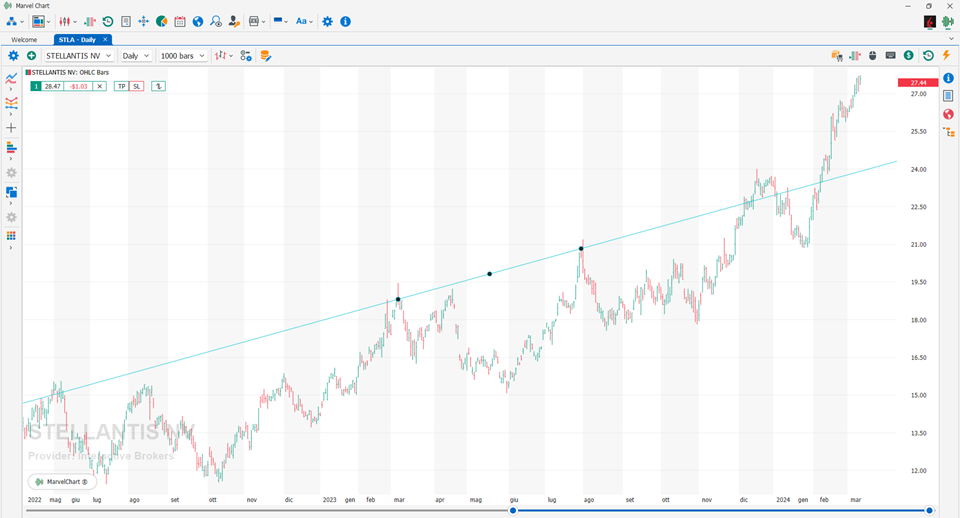Click the orange shopping cart icon in the chart toolbar
Image resolution: width=960 pixels, height=518 pixels.
[x=837, y=56]
